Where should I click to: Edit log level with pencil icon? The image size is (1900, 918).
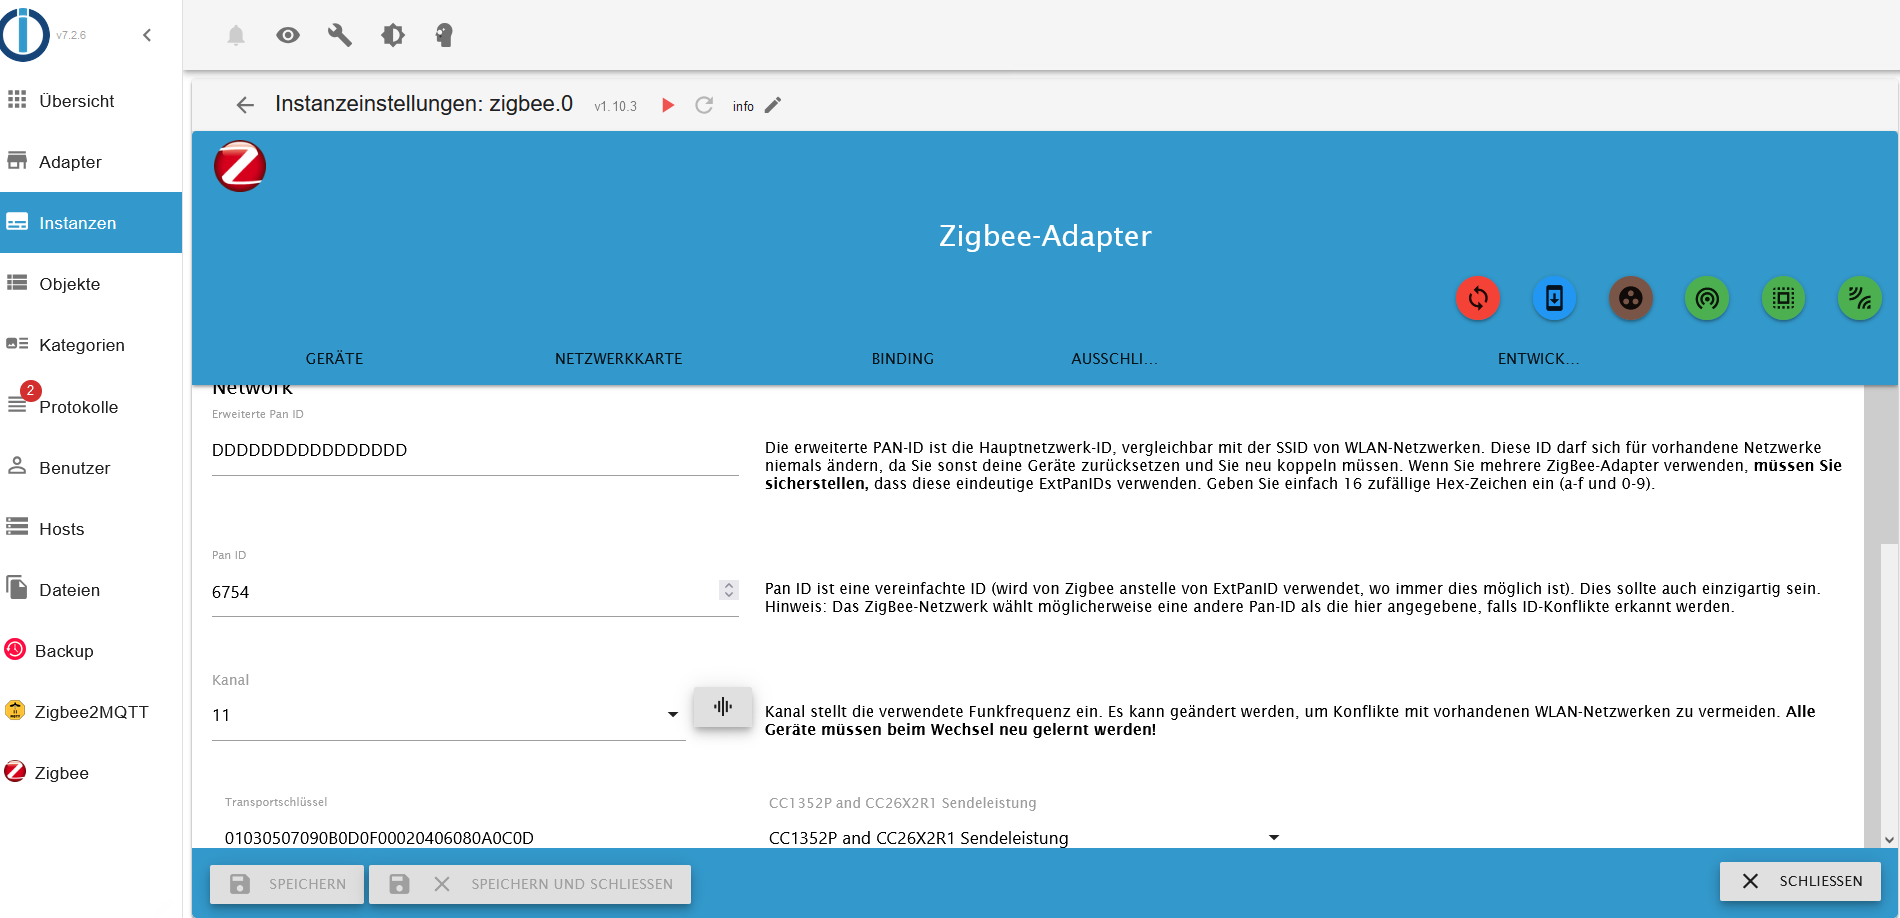tap(773, 105)
